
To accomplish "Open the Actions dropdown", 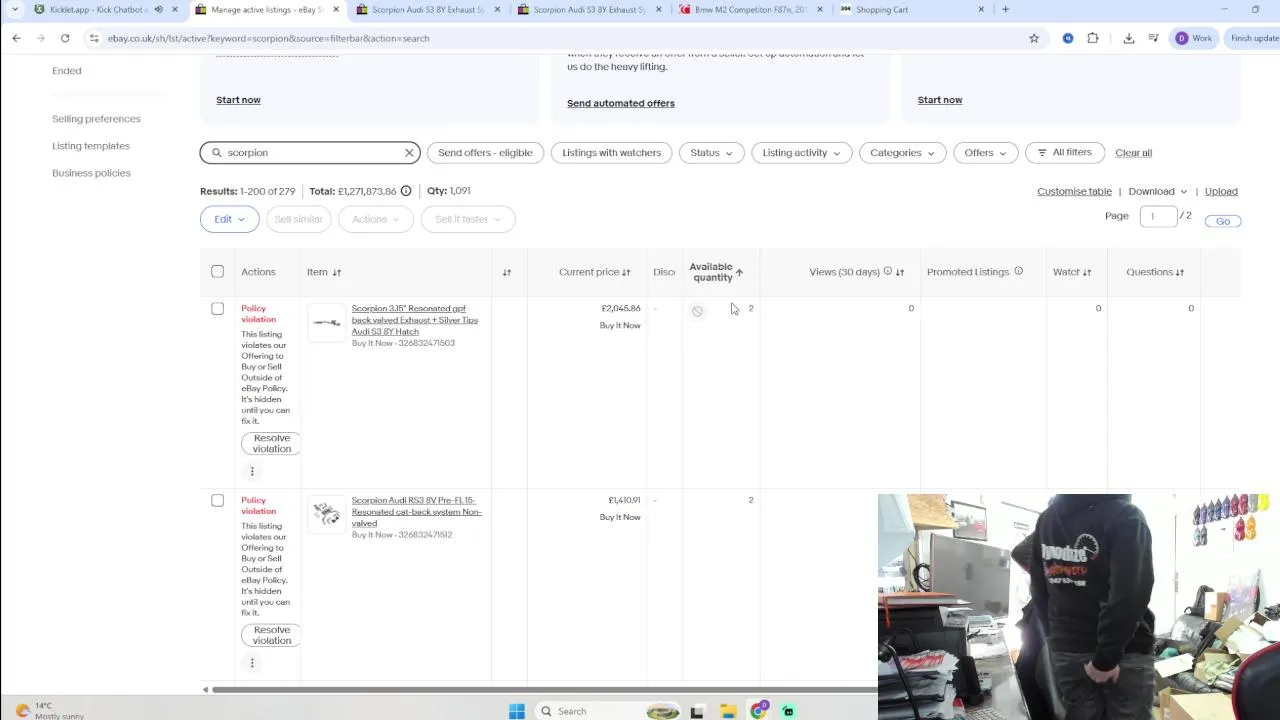I will [375, 219].
